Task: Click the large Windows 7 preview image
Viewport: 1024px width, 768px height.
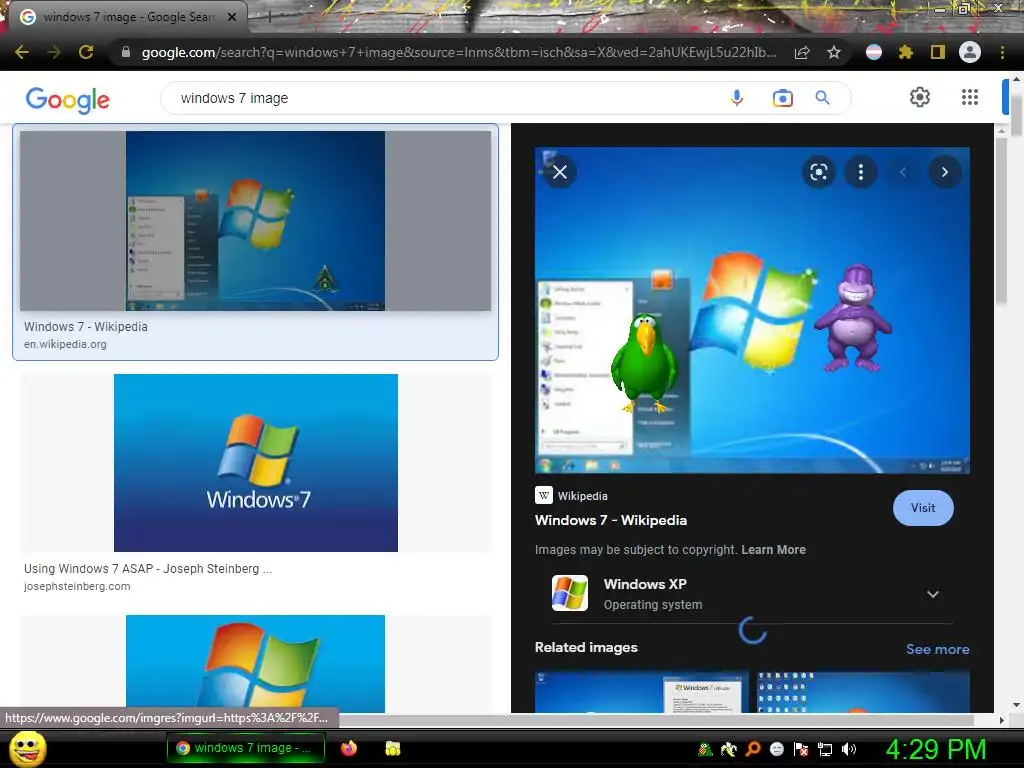Action: [x=752, y=310]
